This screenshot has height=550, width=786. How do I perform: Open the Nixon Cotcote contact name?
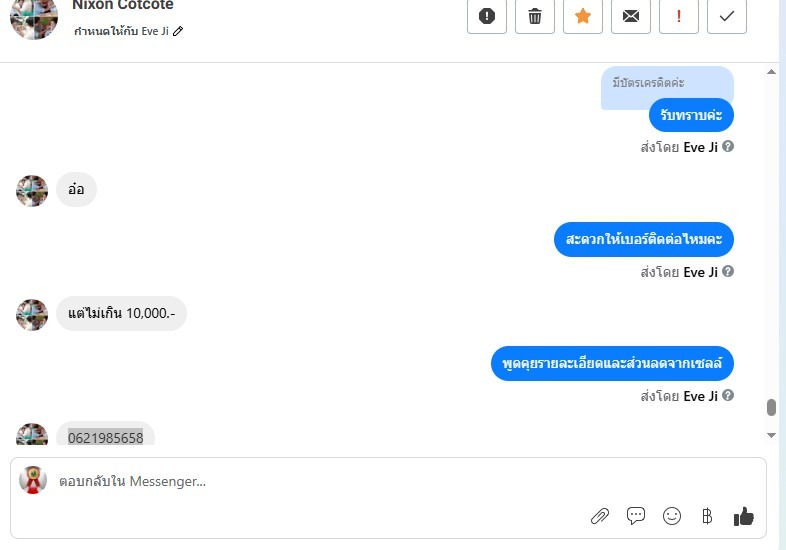[x=123, y=5]
